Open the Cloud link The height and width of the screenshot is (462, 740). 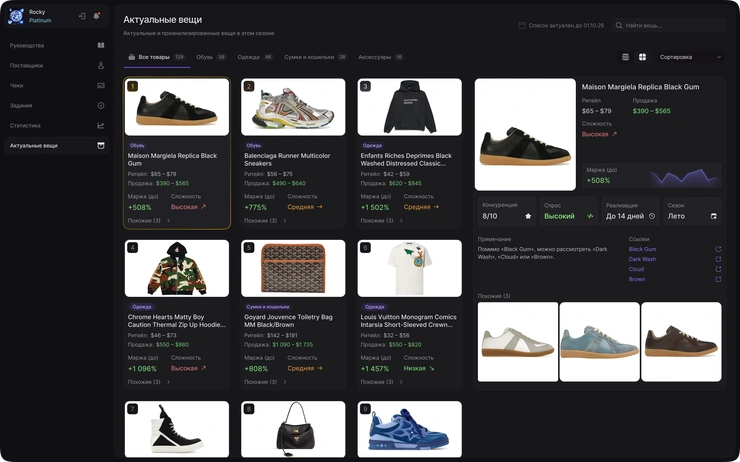pos(636,269)
